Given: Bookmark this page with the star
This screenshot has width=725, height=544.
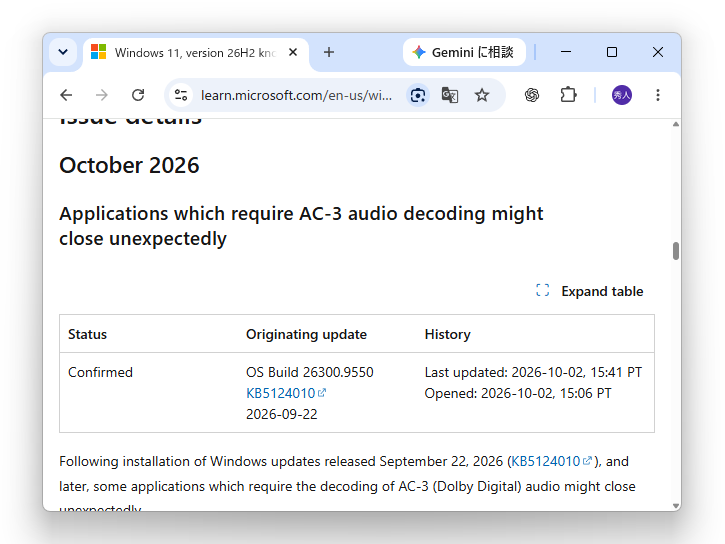Looking at the screenshot, I should 482,95.
